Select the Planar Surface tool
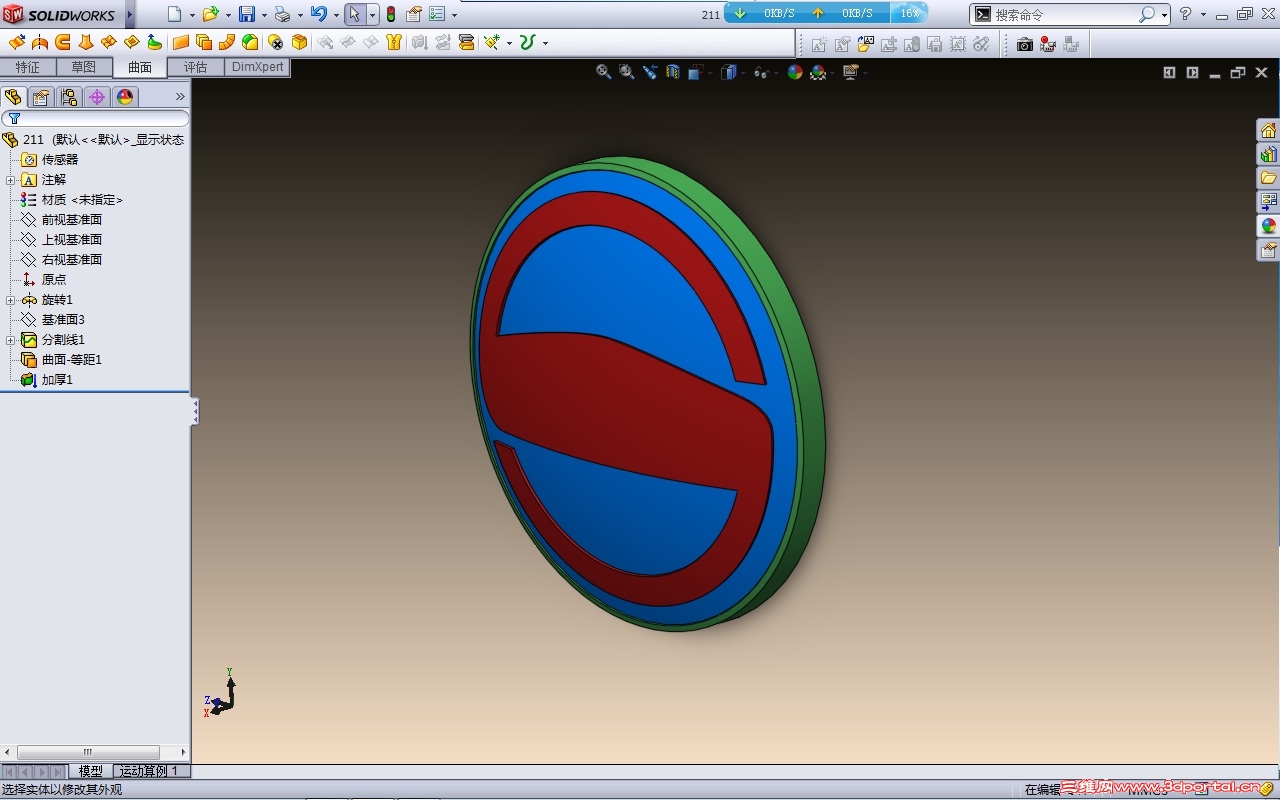Viewport: 1280px width, 800px height. click(x=181, y=42)
